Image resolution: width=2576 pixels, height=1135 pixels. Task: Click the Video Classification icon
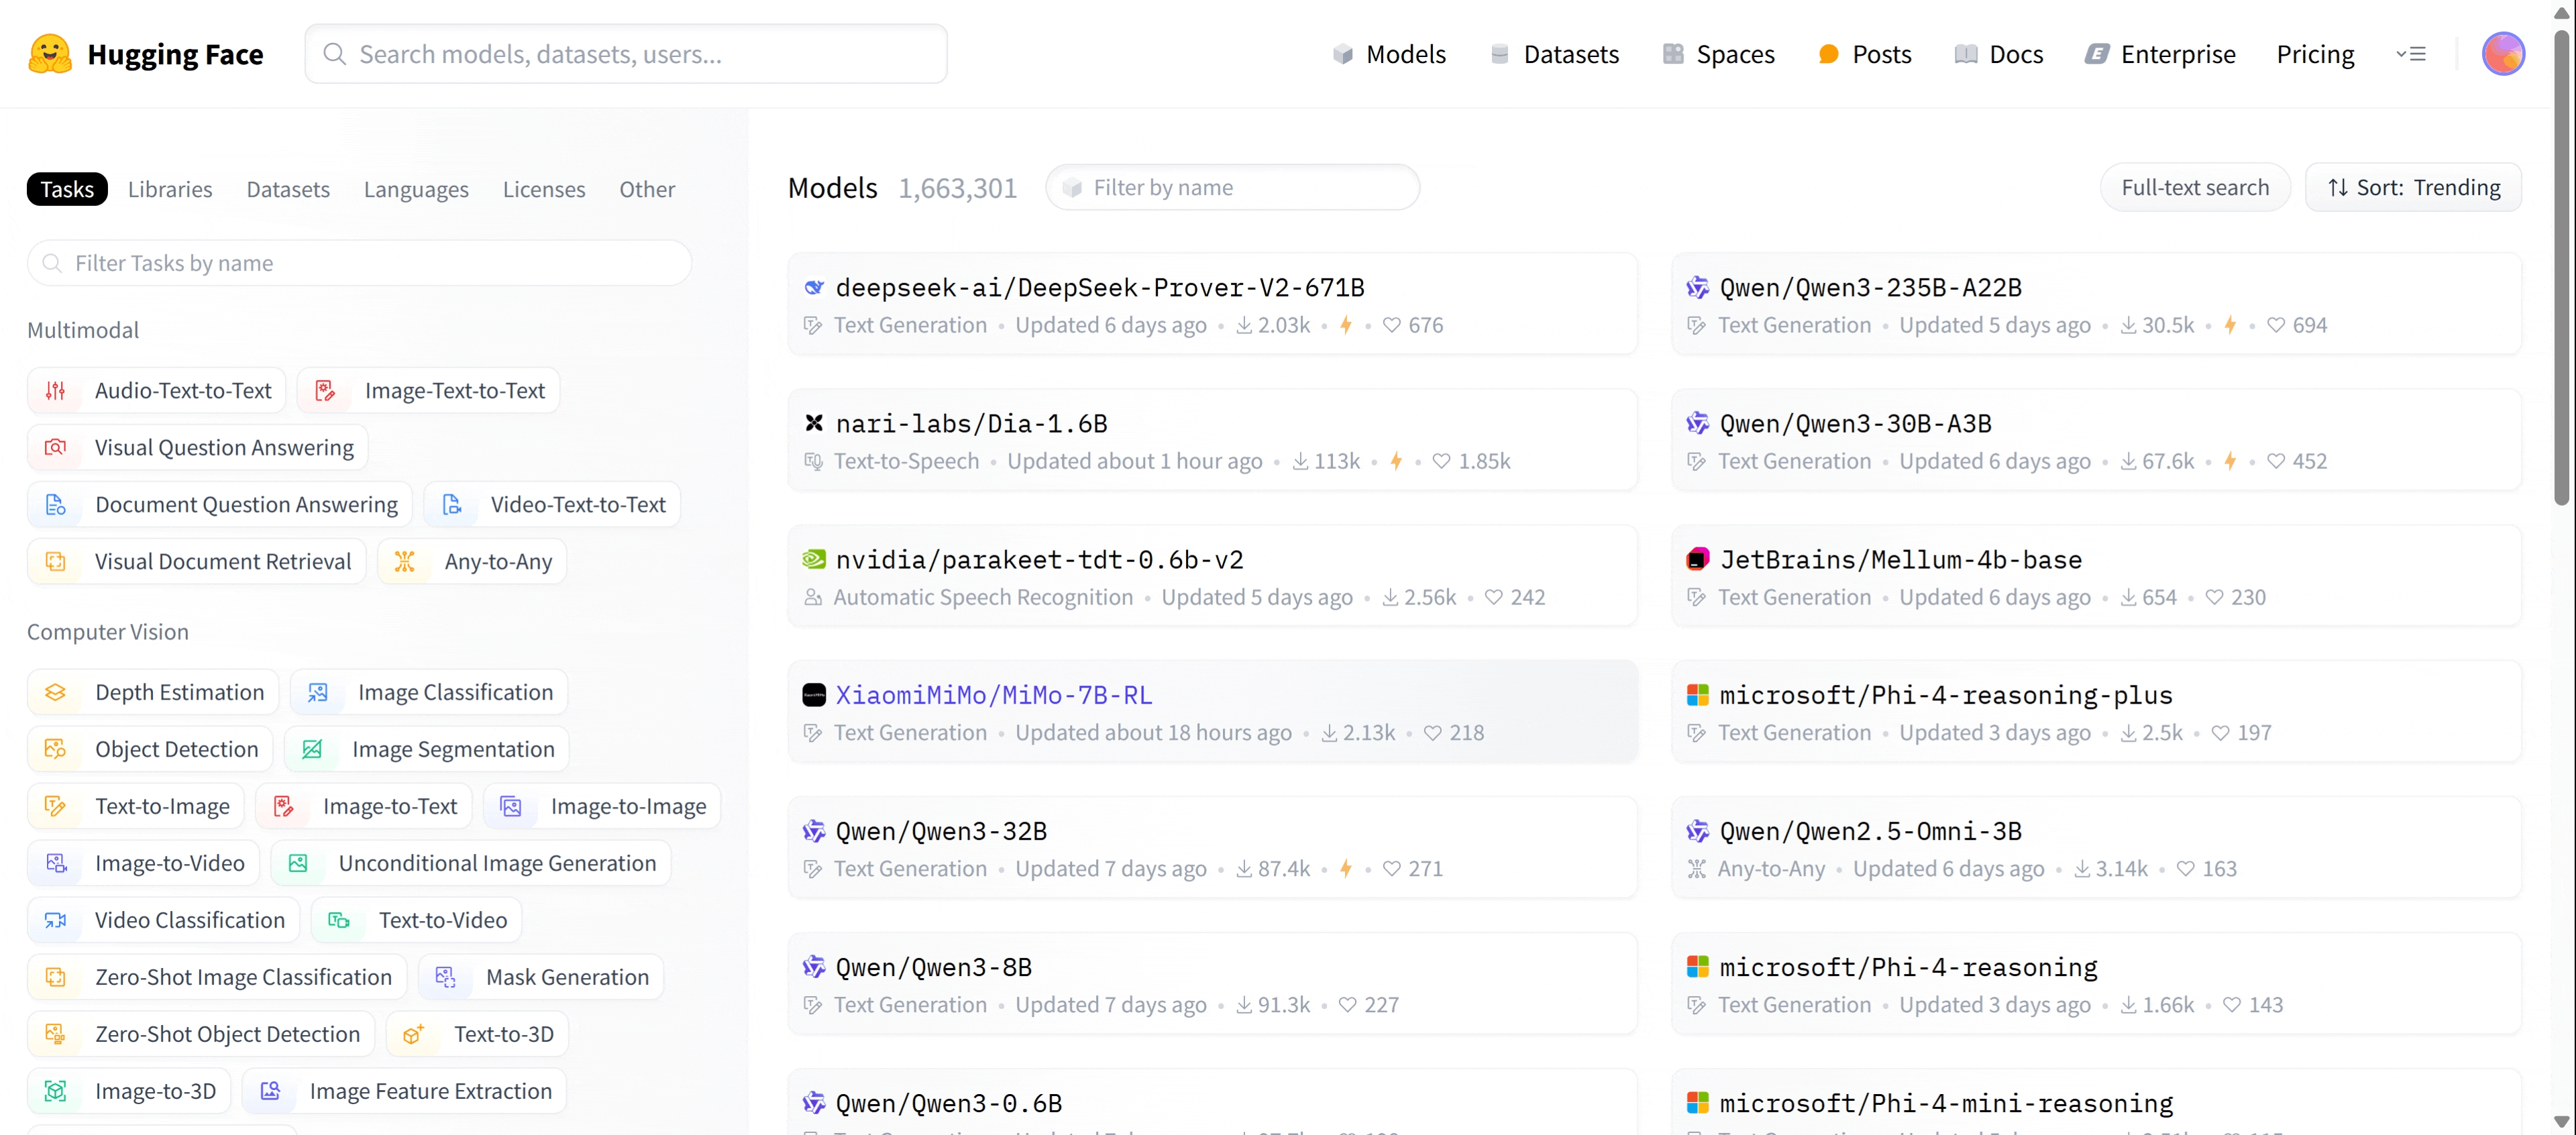click(56, 921)
